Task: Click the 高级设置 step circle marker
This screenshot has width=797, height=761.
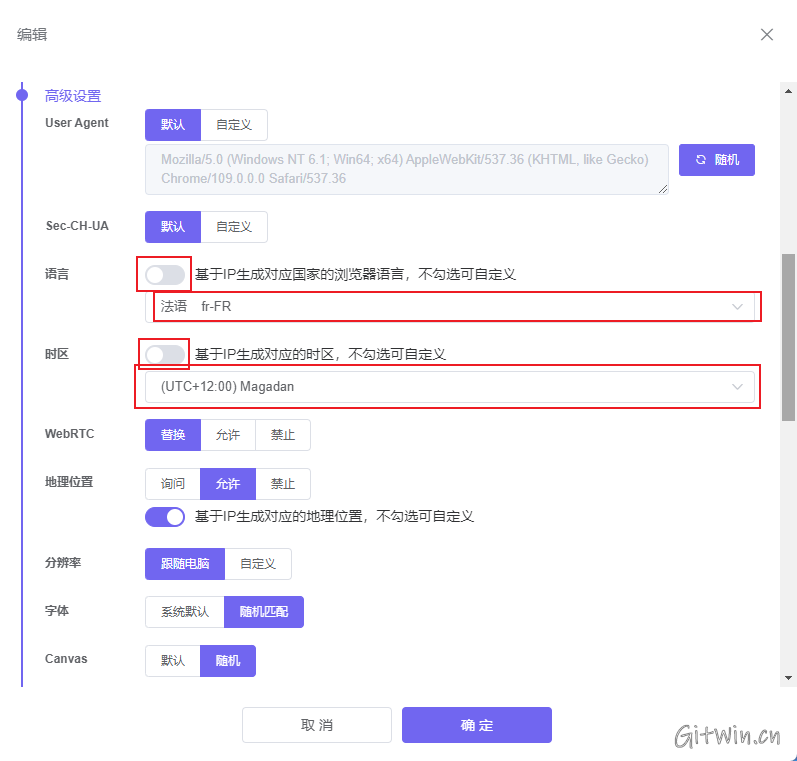Action: (22, 96)
